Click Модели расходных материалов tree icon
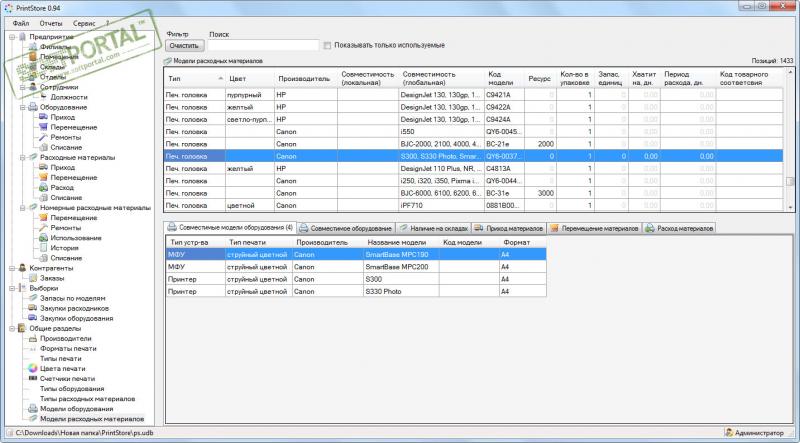Screen dimensions: 800x443 tap(33, 419)
